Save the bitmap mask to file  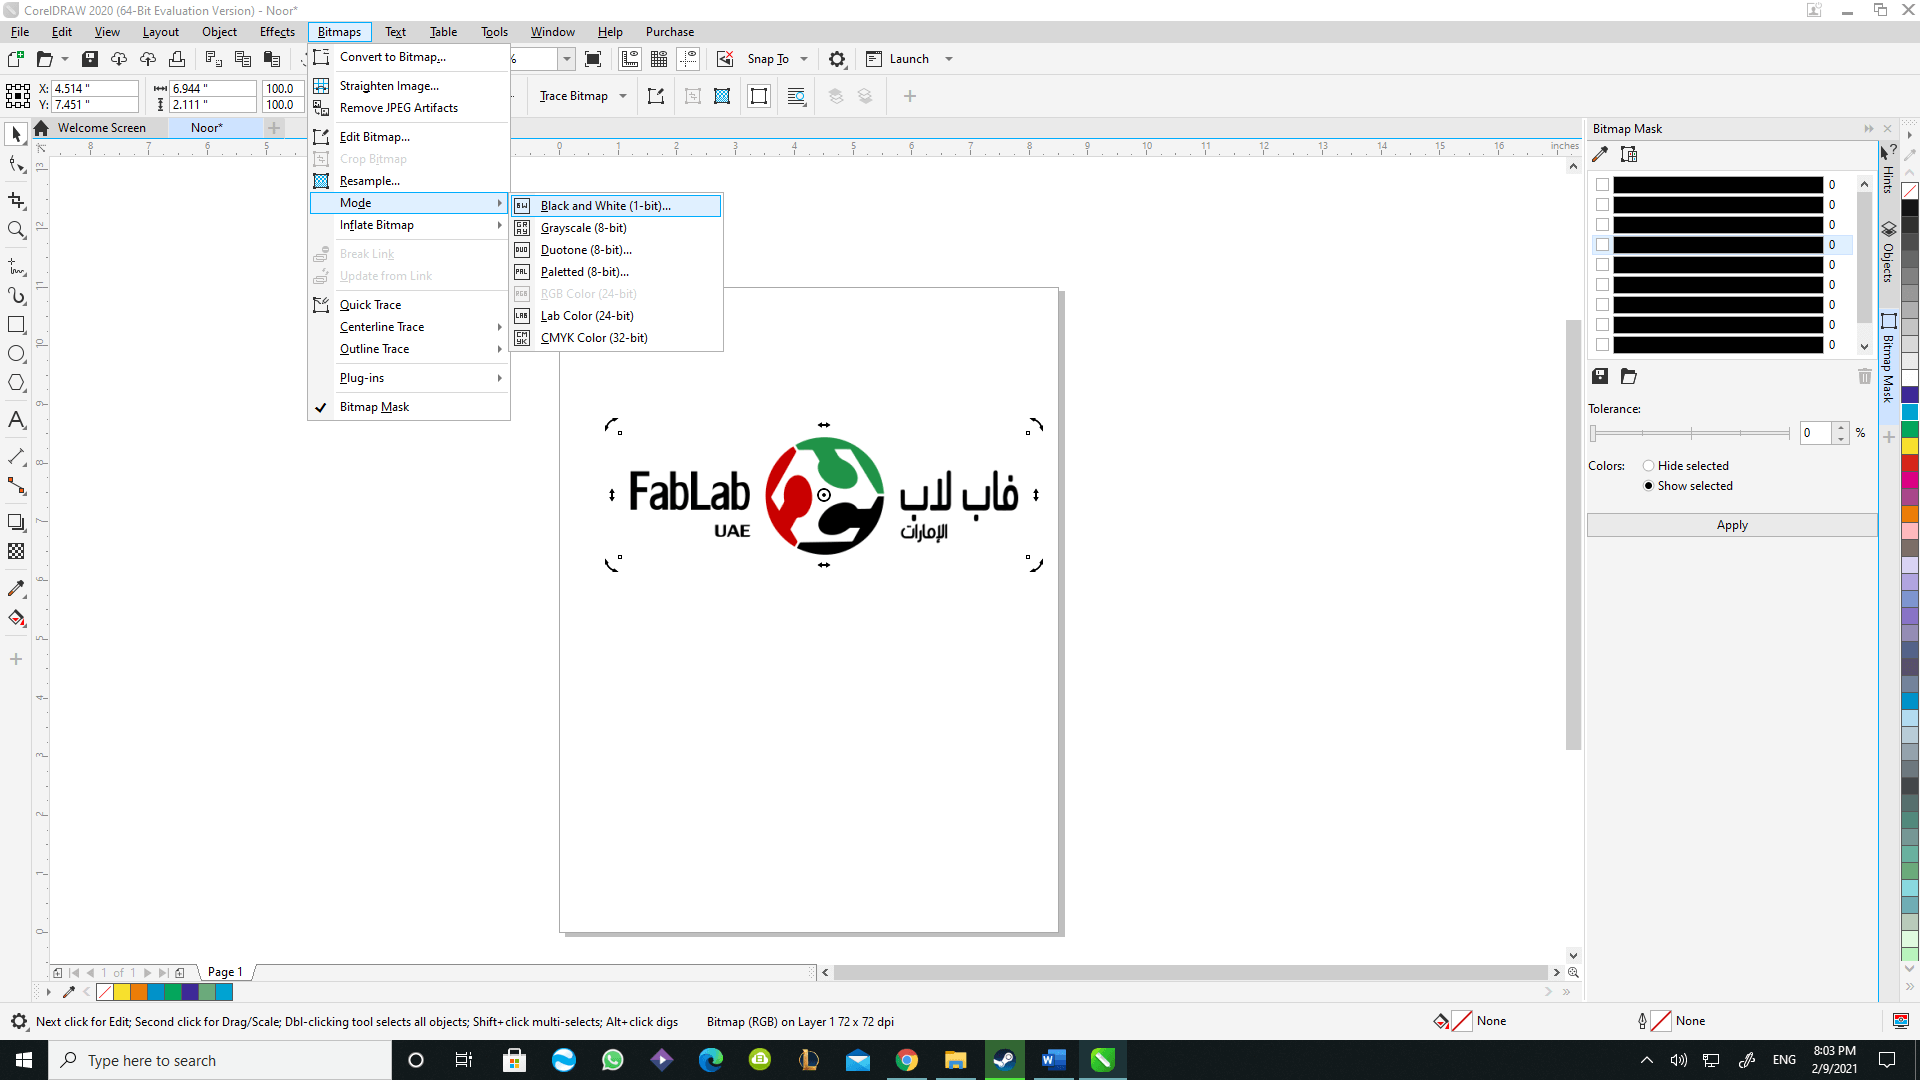point(1600,376)
